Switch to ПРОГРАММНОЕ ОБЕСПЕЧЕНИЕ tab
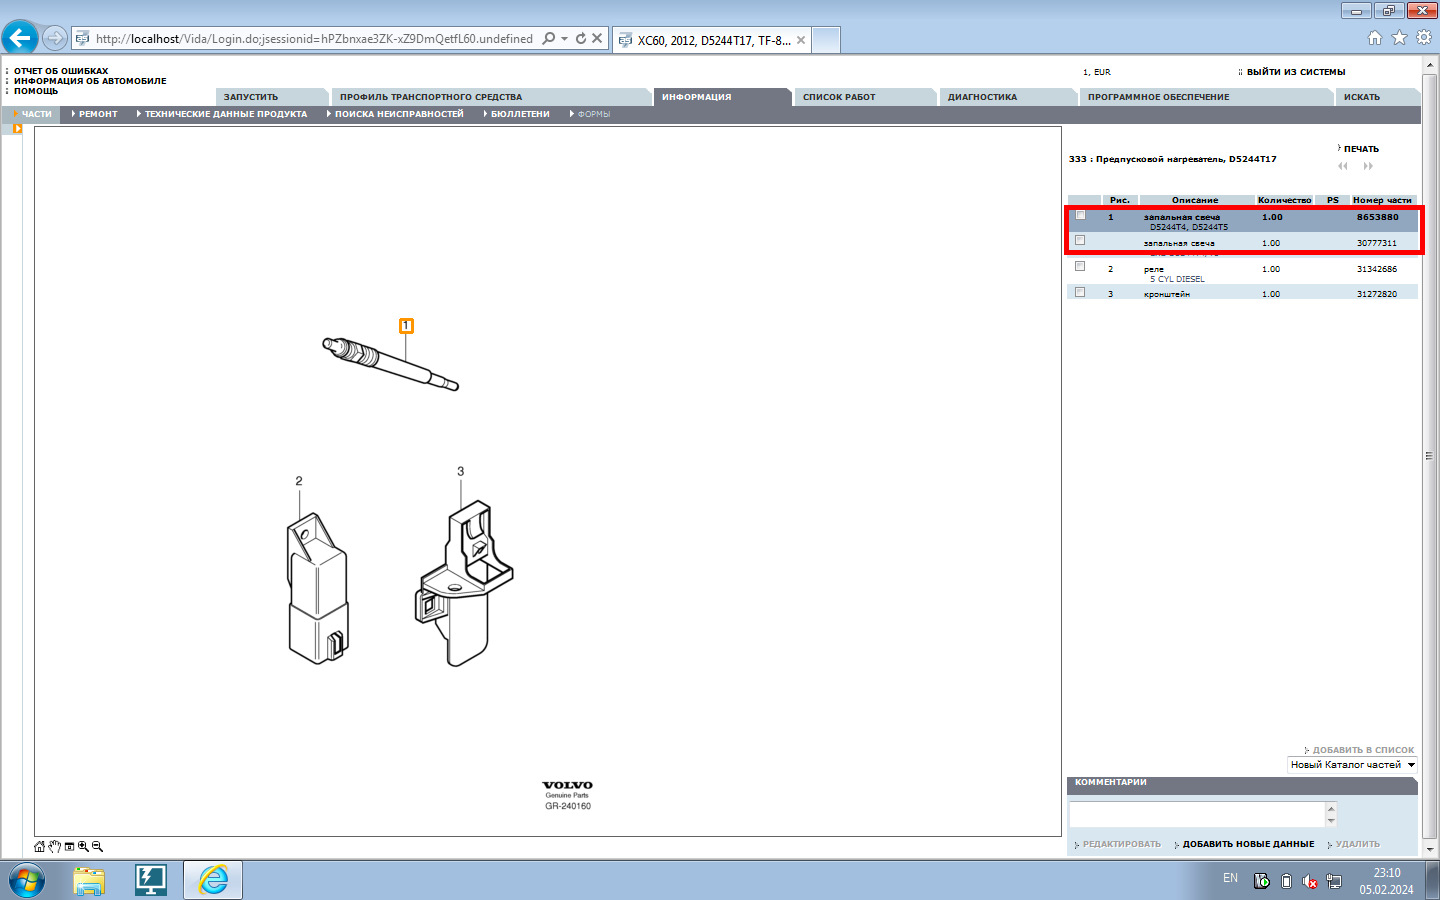1440x900 pixels. (x=1206, y=97)
